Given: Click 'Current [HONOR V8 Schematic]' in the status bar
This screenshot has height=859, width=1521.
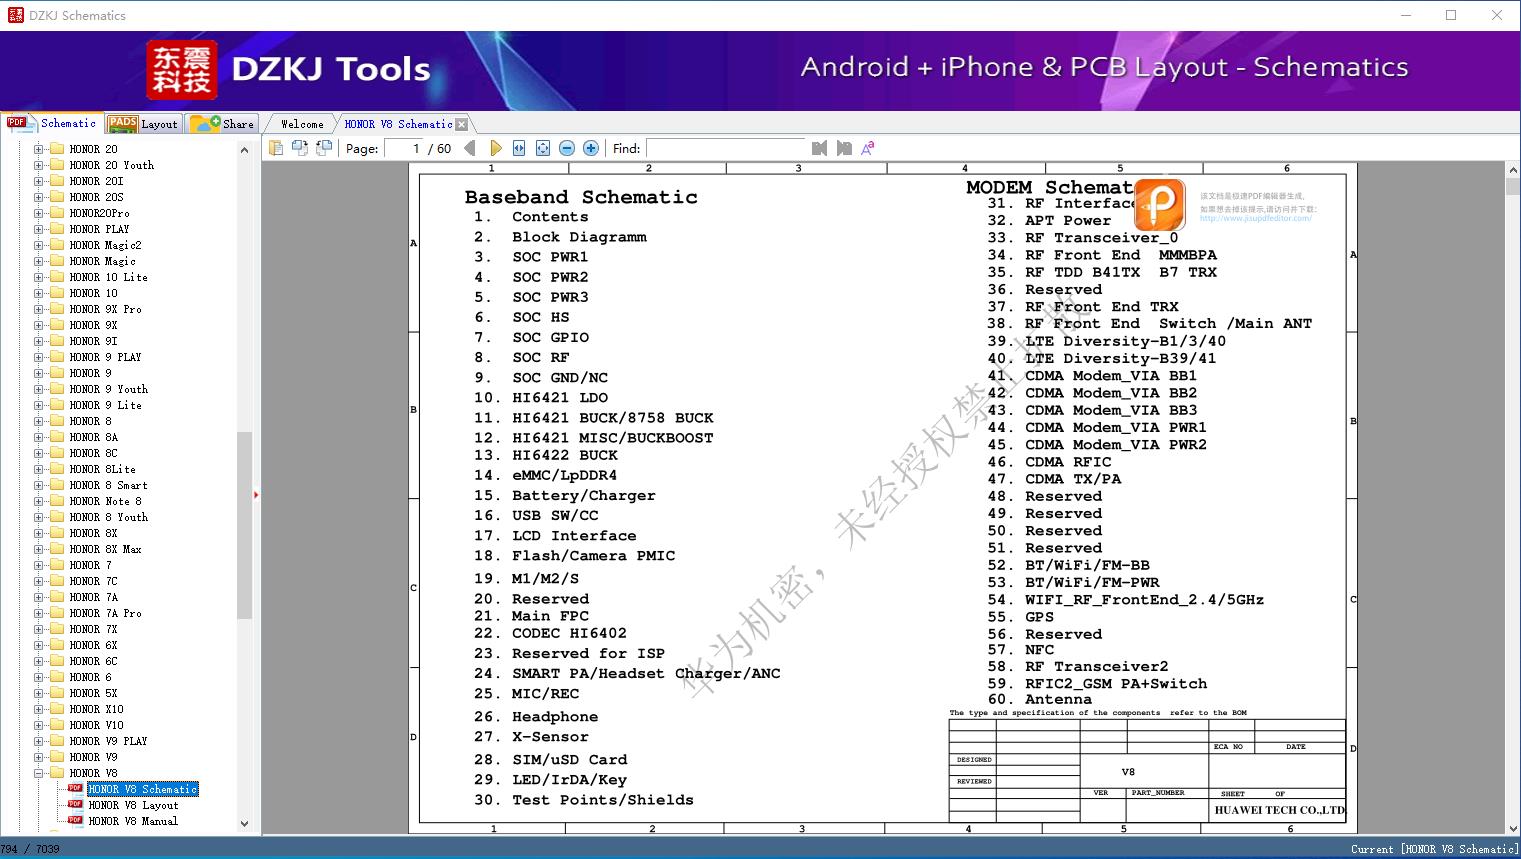Looking at the screenshot, I should (x=1434, y=849).
